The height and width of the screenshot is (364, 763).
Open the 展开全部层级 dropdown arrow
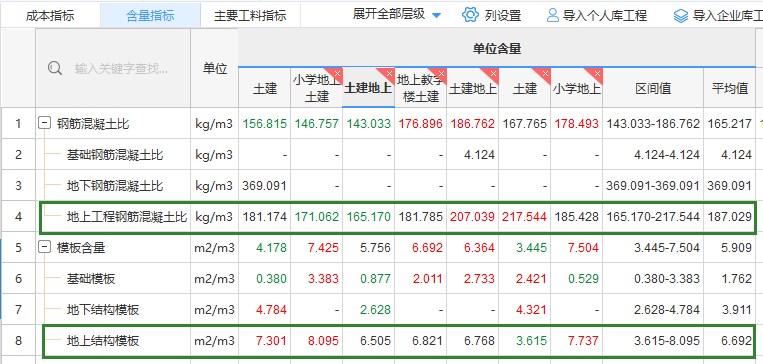[x=436, y=16]
